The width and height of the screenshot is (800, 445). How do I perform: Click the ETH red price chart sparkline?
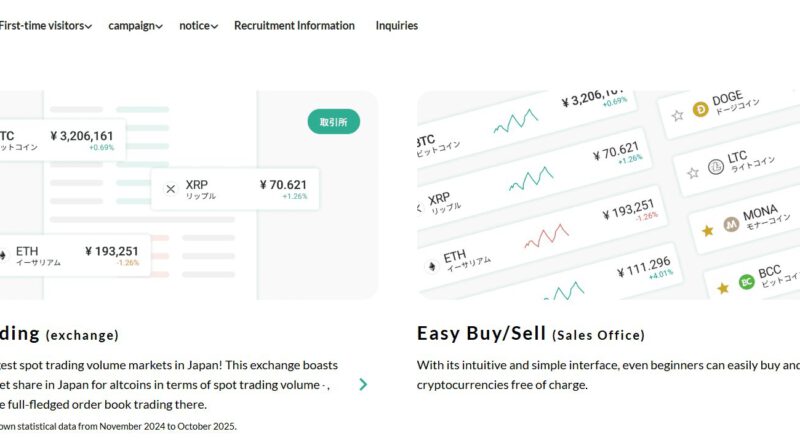(x=546, y=237)
